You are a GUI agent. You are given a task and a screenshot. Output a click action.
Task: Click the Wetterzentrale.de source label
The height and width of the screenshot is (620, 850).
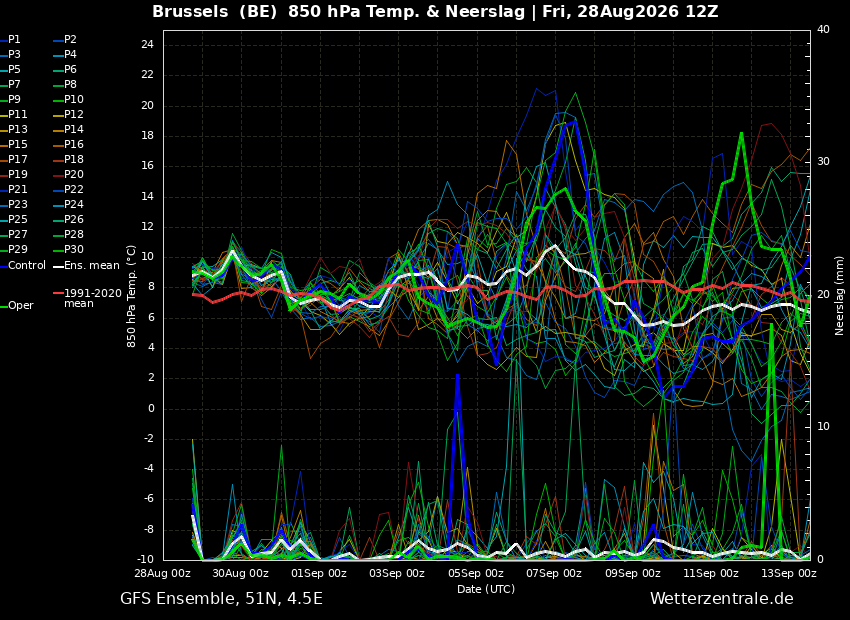[x=722, y=599]
